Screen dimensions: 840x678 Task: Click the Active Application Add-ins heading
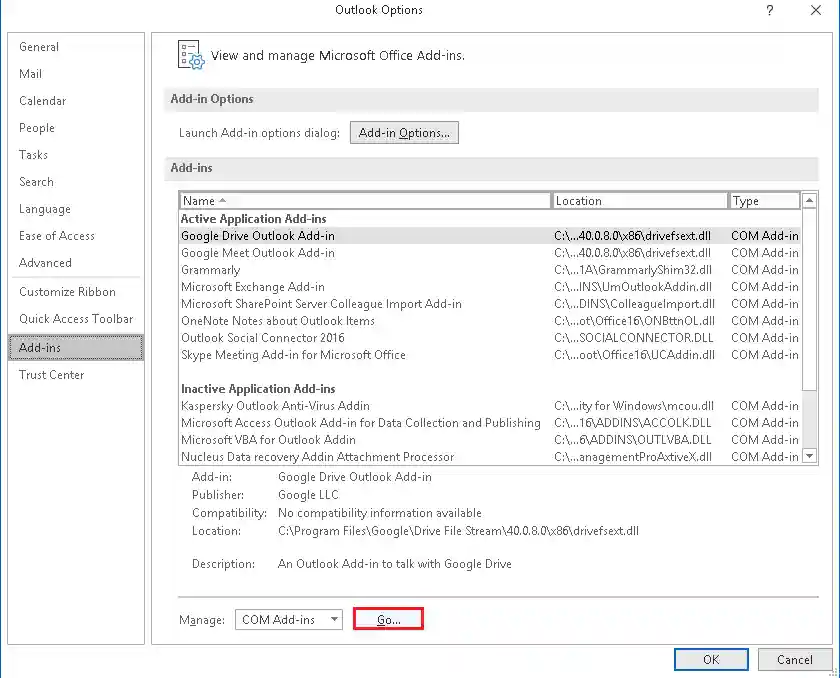click(253, 219)
